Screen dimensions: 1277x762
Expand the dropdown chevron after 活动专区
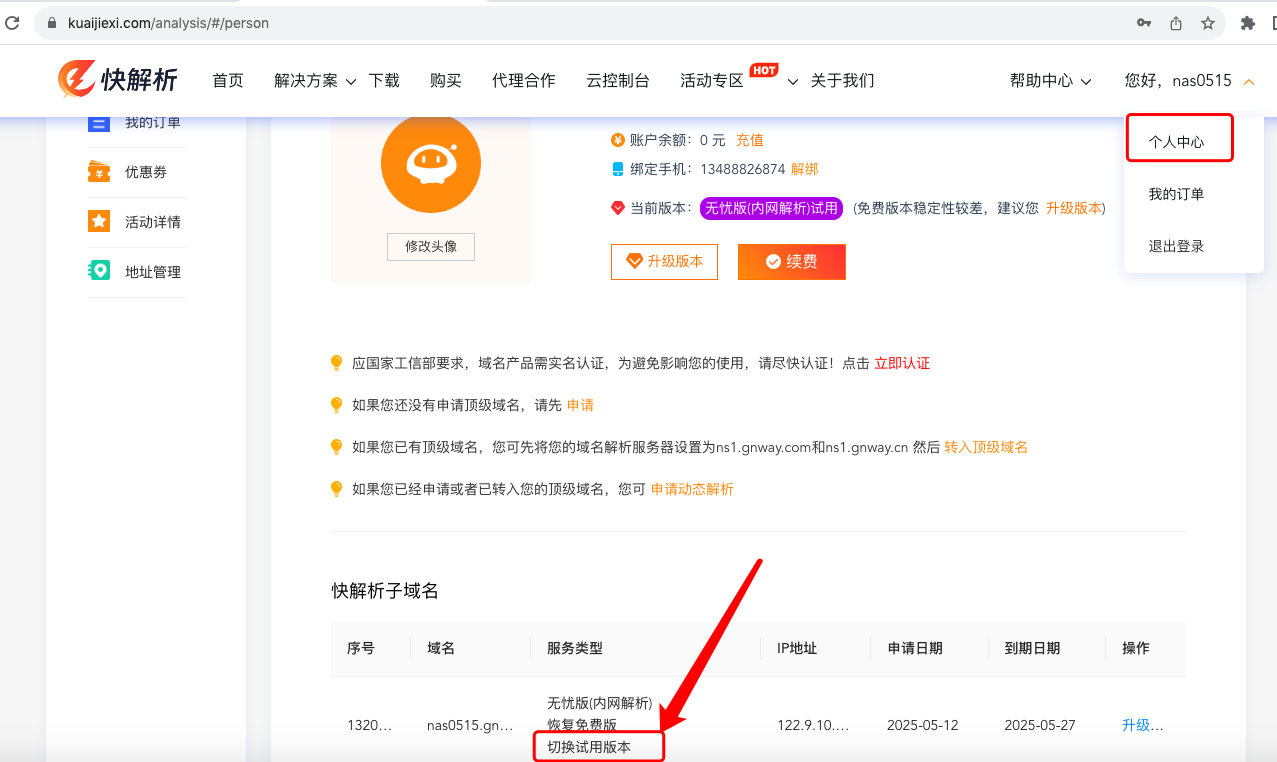point(793,82)
